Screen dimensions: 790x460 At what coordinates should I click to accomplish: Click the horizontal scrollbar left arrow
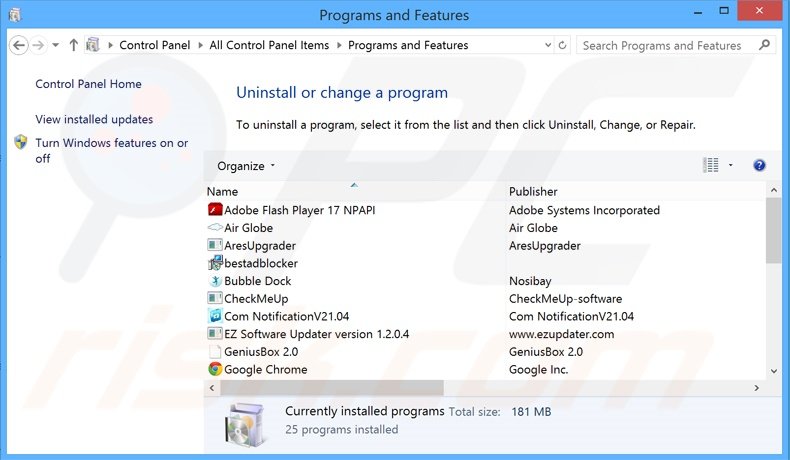212,388
